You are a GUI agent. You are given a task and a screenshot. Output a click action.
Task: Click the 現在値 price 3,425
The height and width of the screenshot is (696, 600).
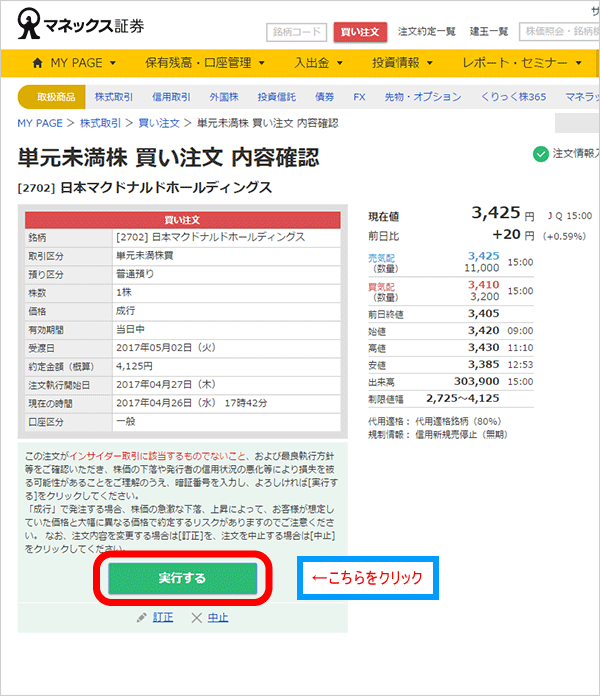pos(495,213)
